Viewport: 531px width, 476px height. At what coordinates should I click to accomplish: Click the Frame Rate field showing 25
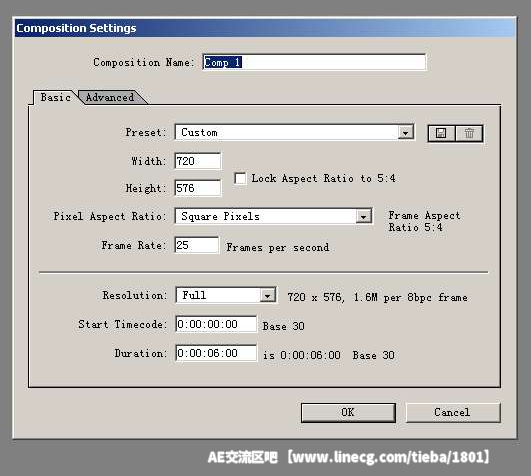[197, 245]
